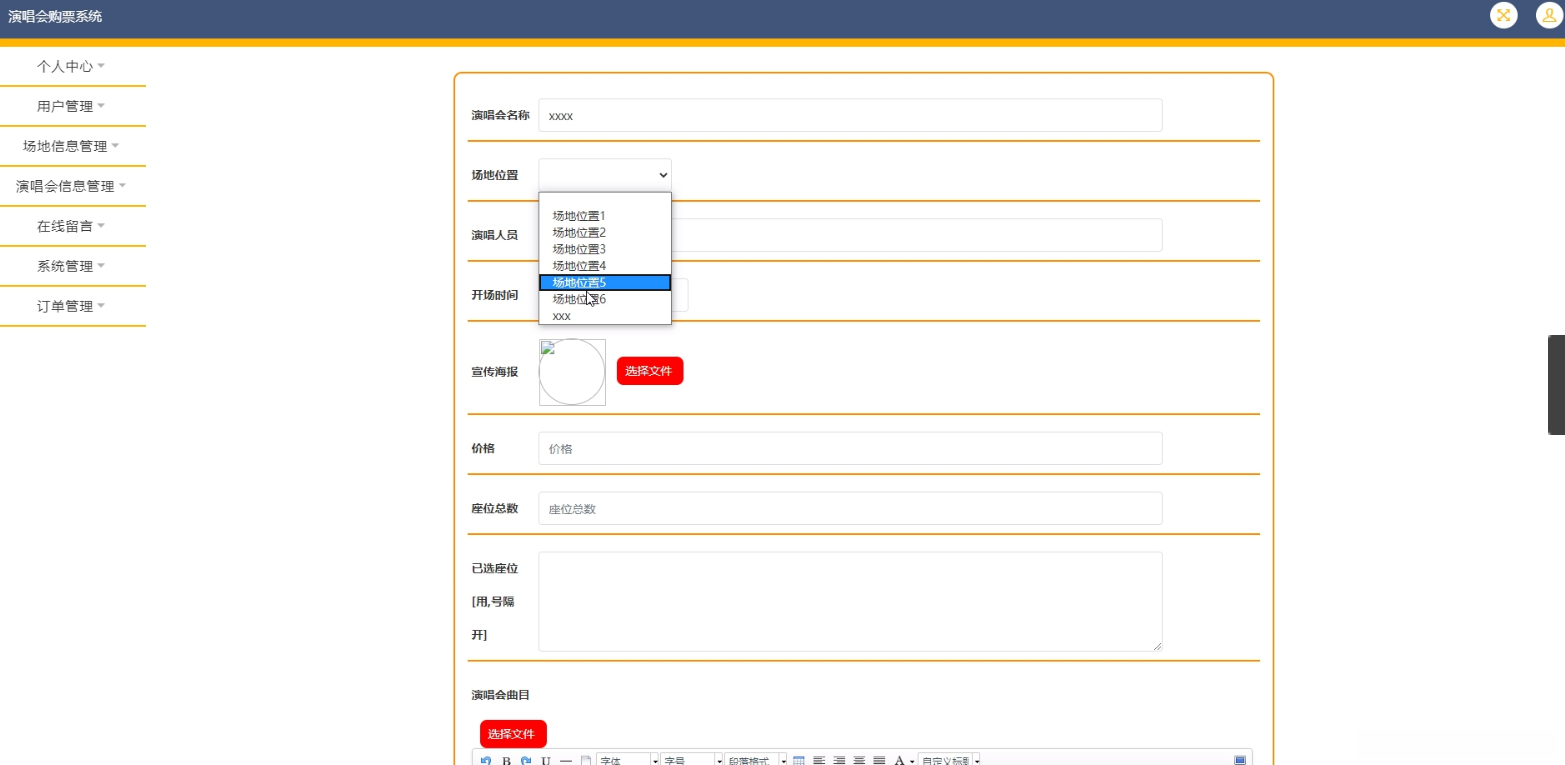Screen dimensions: 1565x765
Task: Choose the blank option in venue list
Action: [x=605, y=200]
